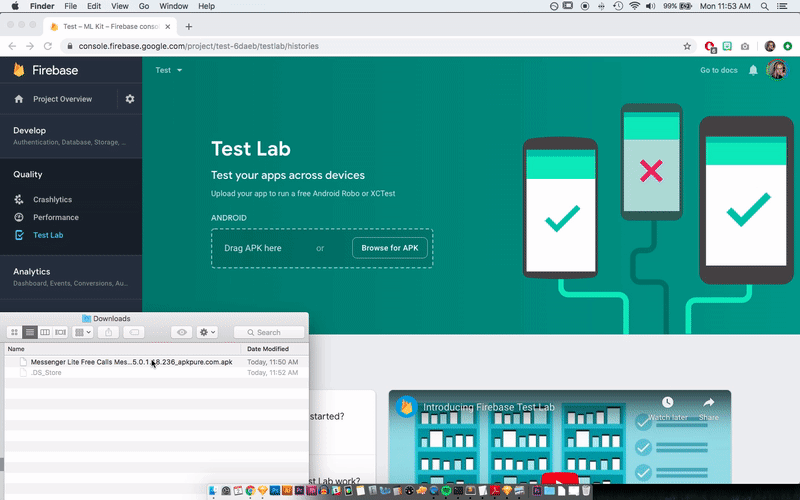Viewport: 800px width, 500px height.
Task: Click the Finder Search field
Action: [270, 332]
